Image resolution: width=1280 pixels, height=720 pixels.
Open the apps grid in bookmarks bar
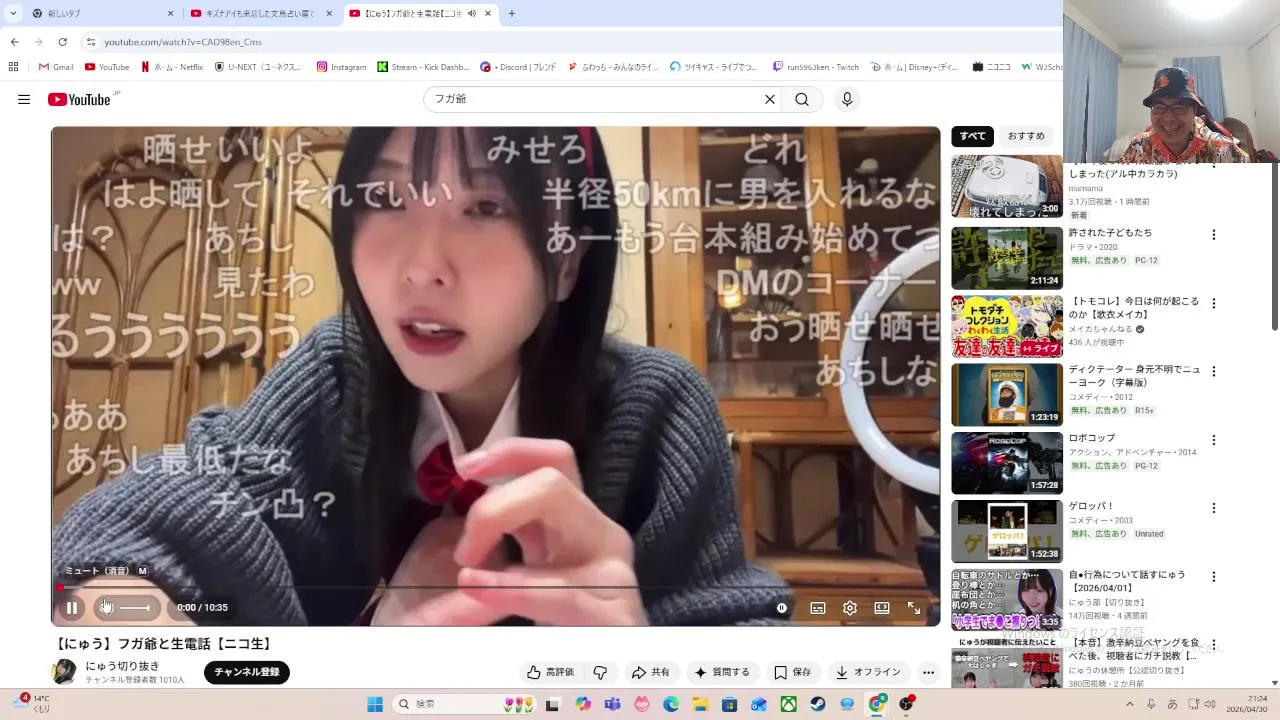13,67
